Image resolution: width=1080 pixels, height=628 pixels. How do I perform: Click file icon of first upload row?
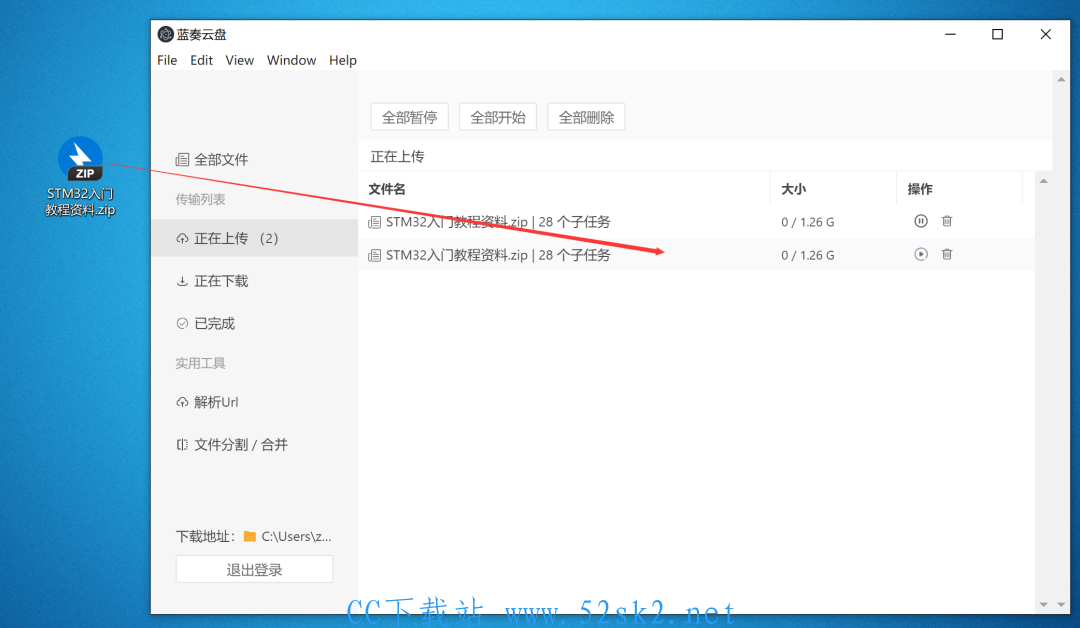[375, 222]
